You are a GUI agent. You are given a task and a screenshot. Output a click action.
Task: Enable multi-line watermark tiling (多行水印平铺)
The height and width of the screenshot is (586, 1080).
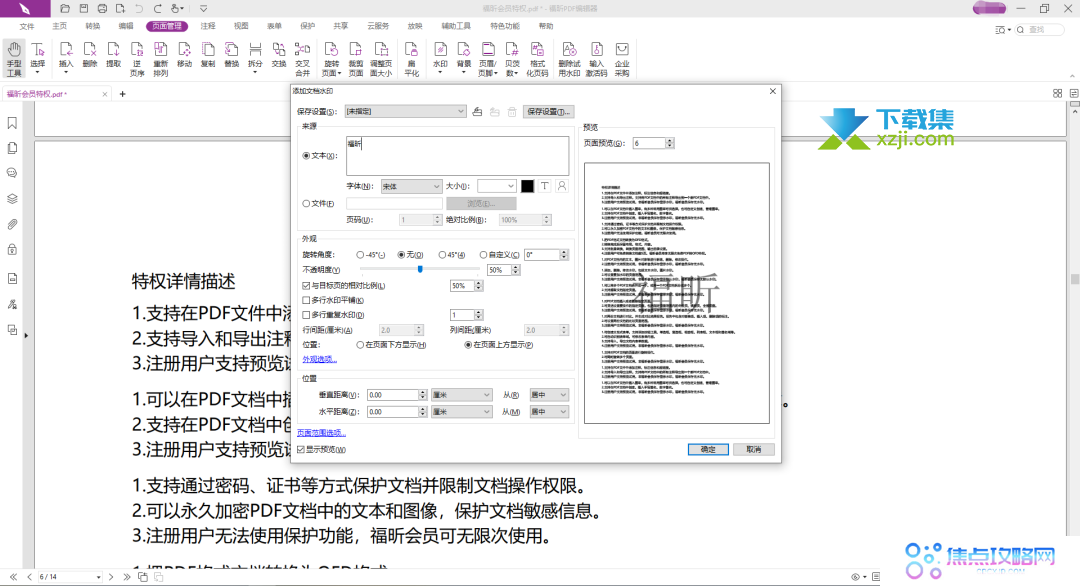click(307, 300)
